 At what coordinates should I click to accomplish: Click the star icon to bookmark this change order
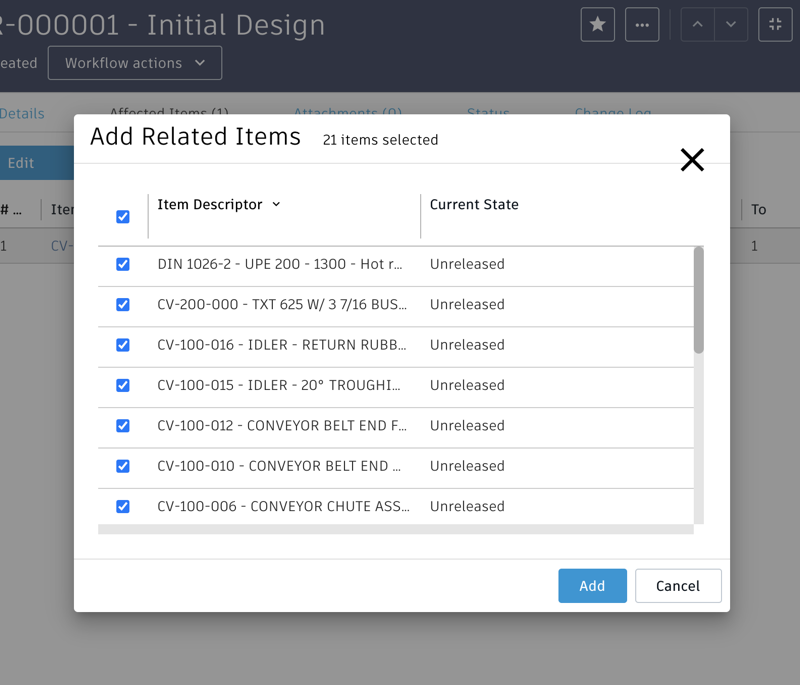[597, 24]
